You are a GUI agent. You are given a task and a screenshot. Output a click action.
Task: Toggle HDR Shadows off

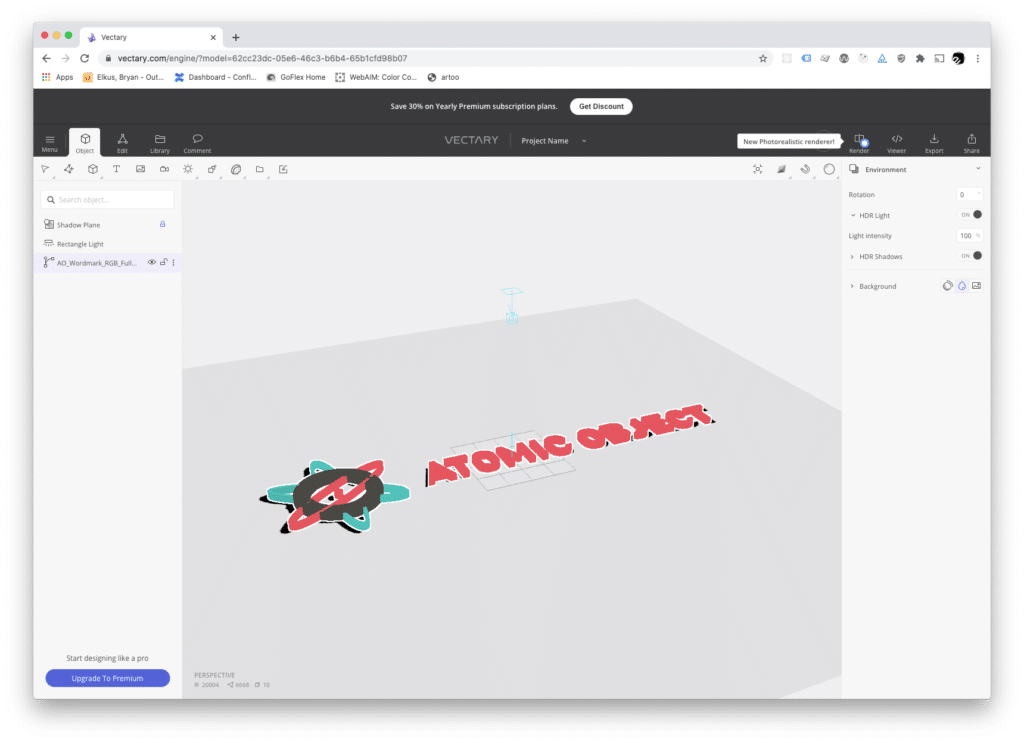click(x=971, y=256)
